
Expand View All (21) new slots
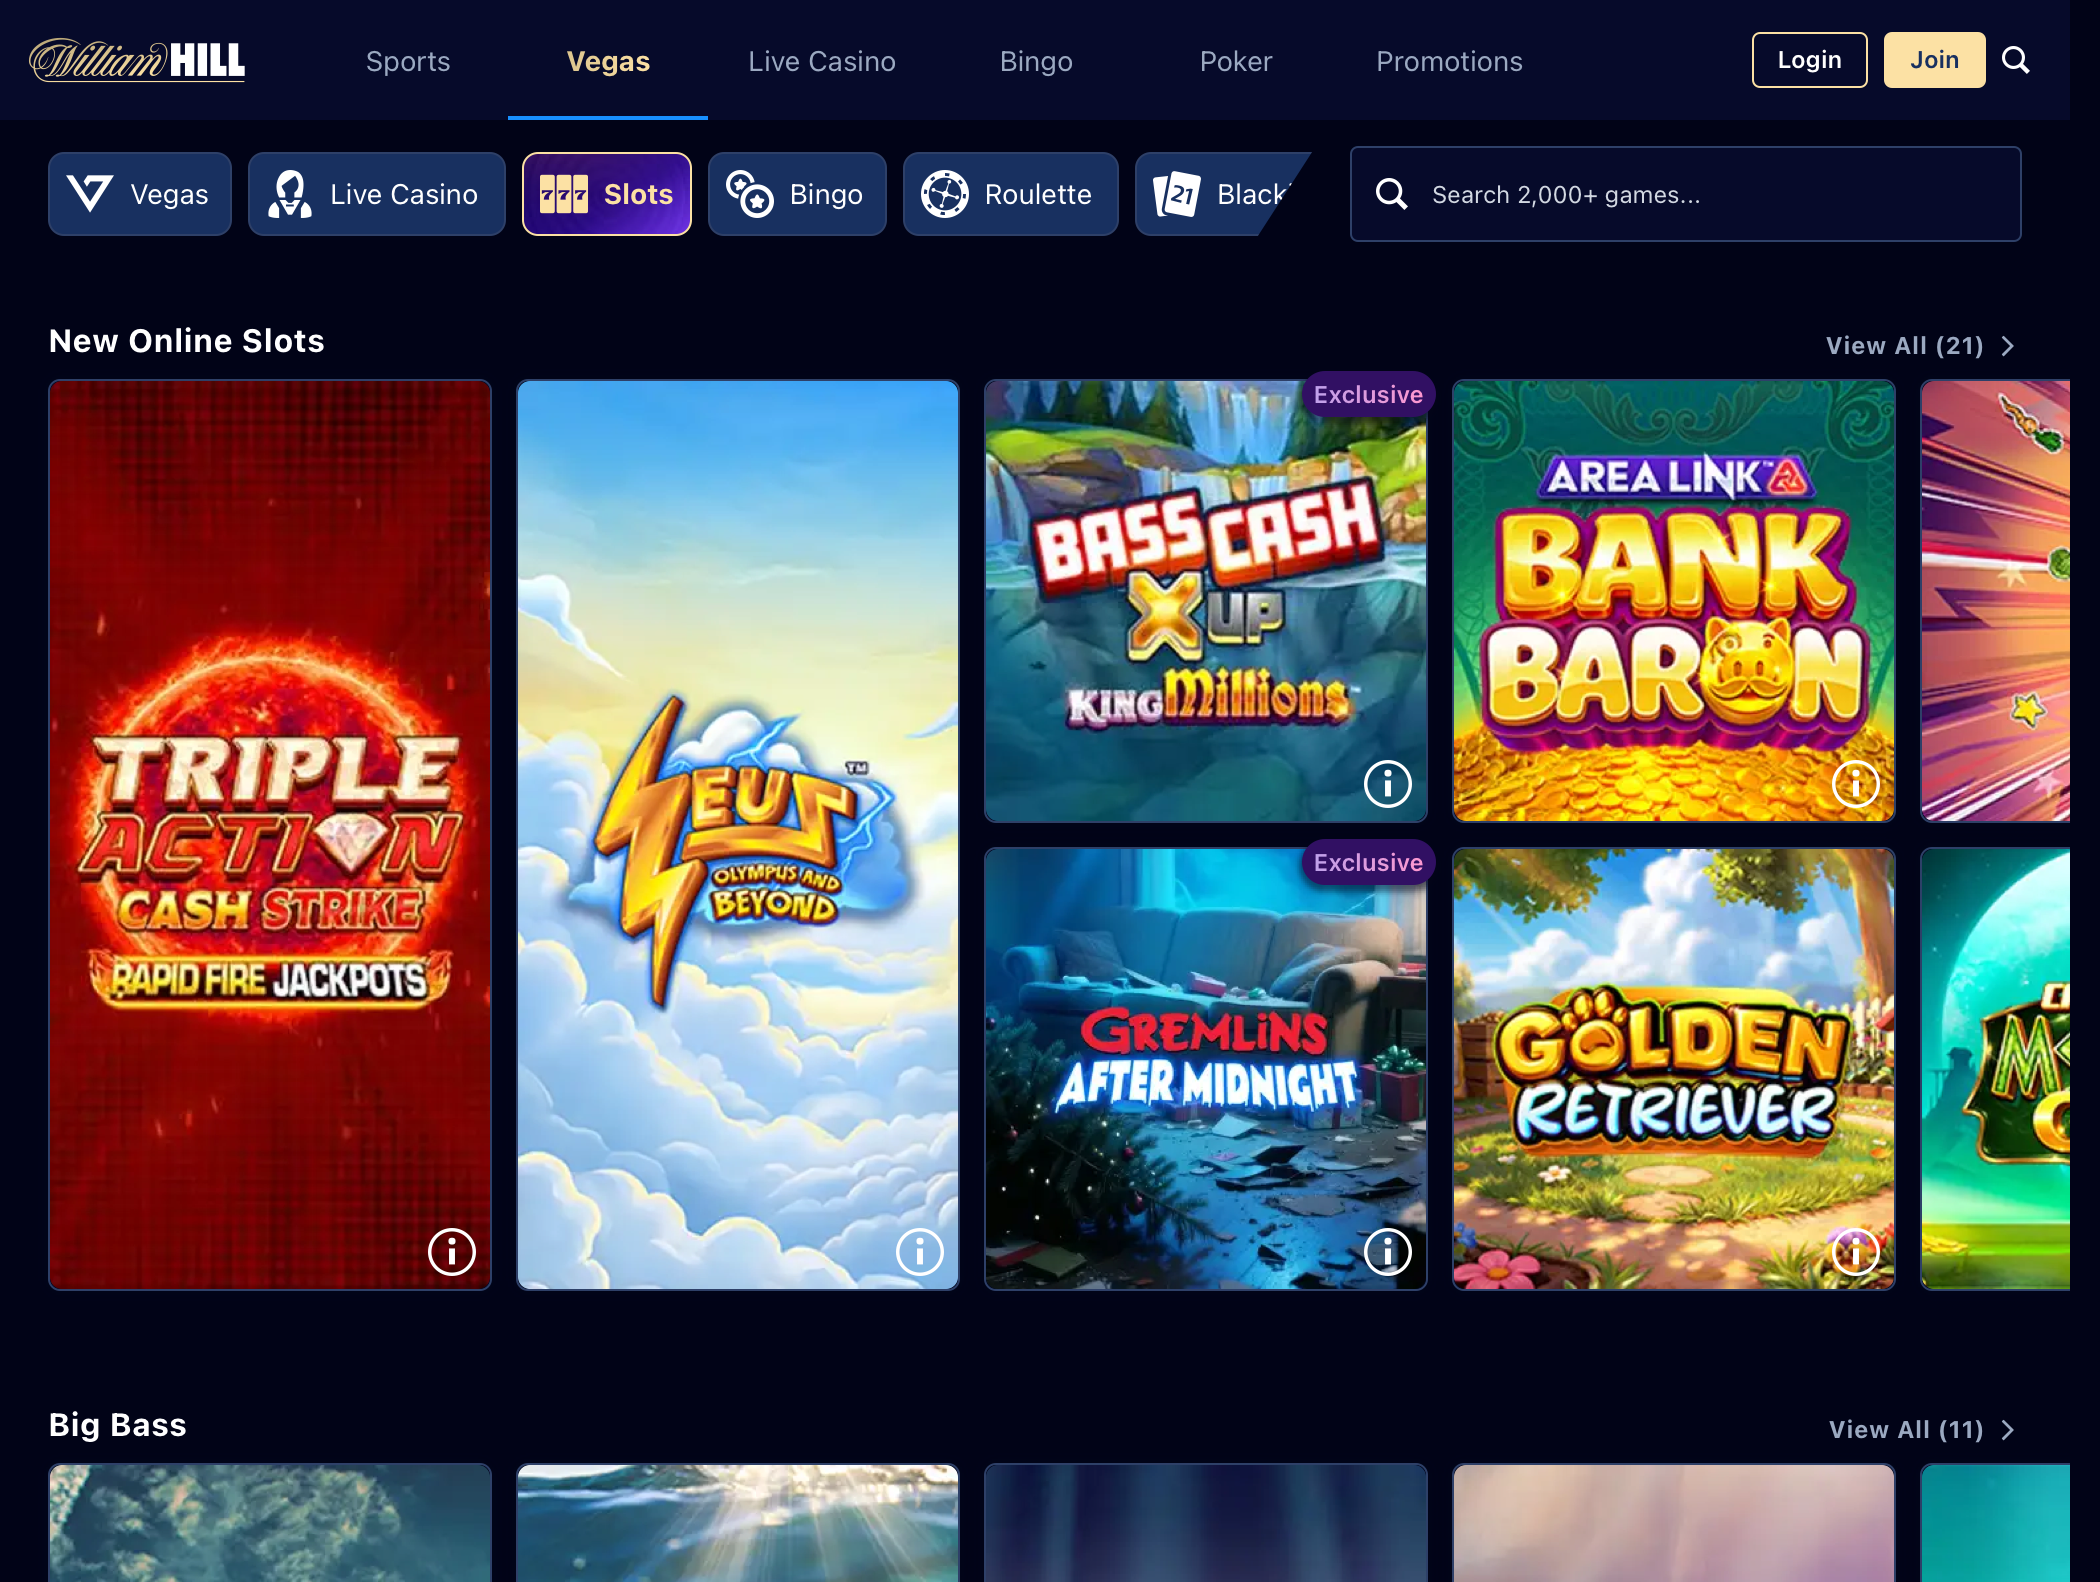pyautogui.click(x=1919, y=346)
